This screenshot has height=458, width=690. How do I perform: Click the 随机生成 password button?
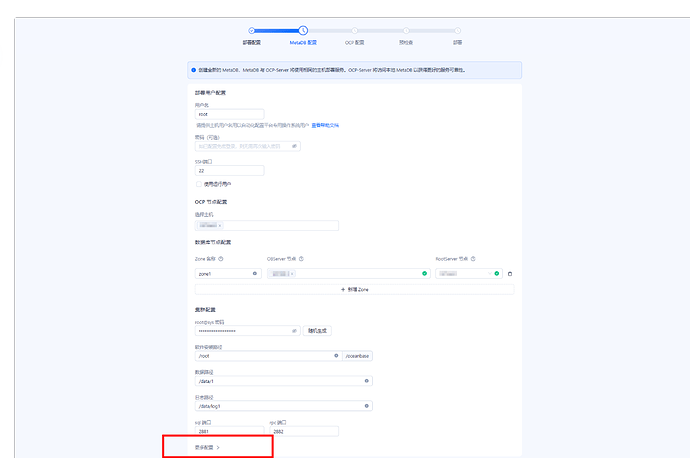317,331
